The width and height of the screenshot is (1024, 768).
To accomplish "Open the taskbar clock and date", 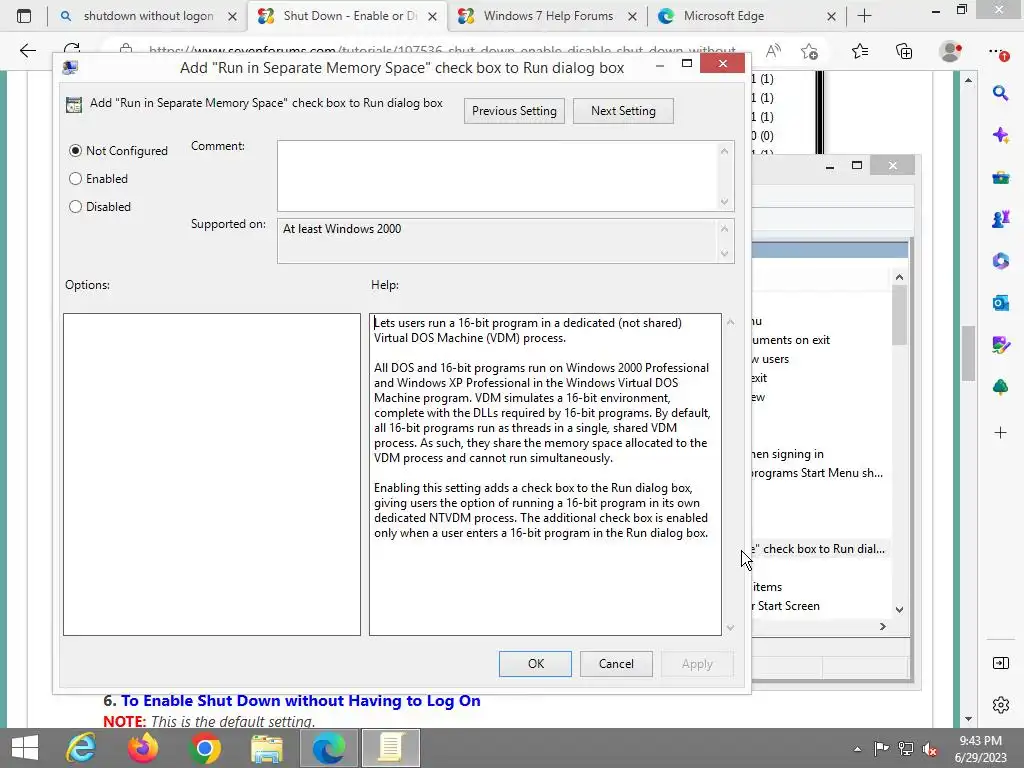I will click(x=980, y=749).
